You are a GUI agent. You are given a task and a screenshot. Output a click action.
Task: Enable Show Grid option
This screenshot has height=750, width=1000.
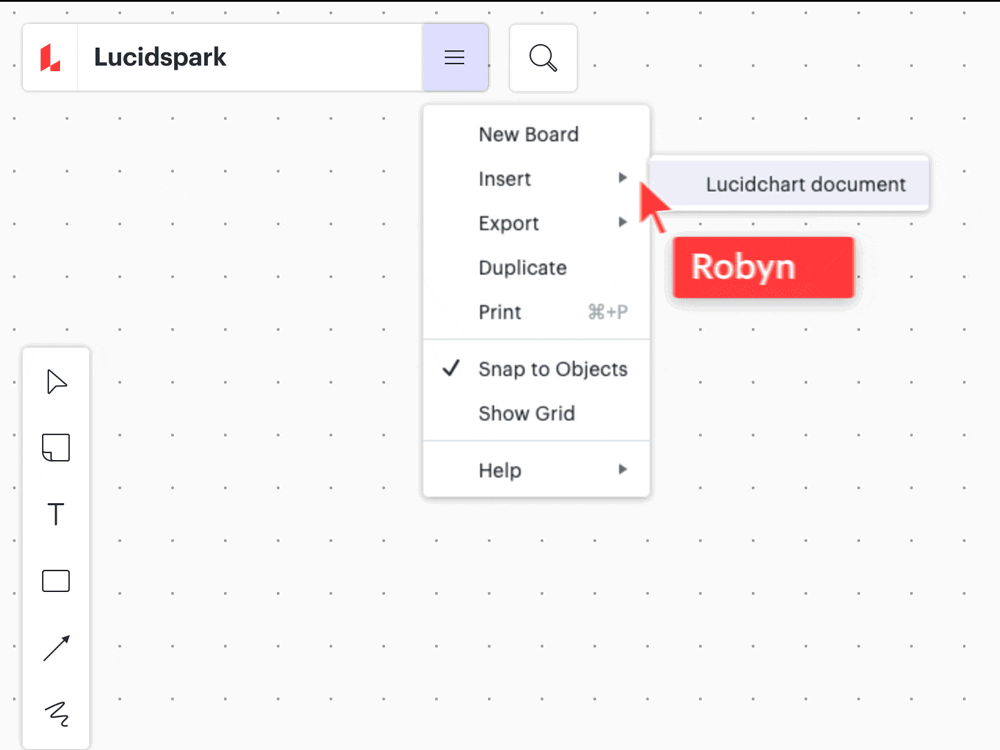coord(536,413)
